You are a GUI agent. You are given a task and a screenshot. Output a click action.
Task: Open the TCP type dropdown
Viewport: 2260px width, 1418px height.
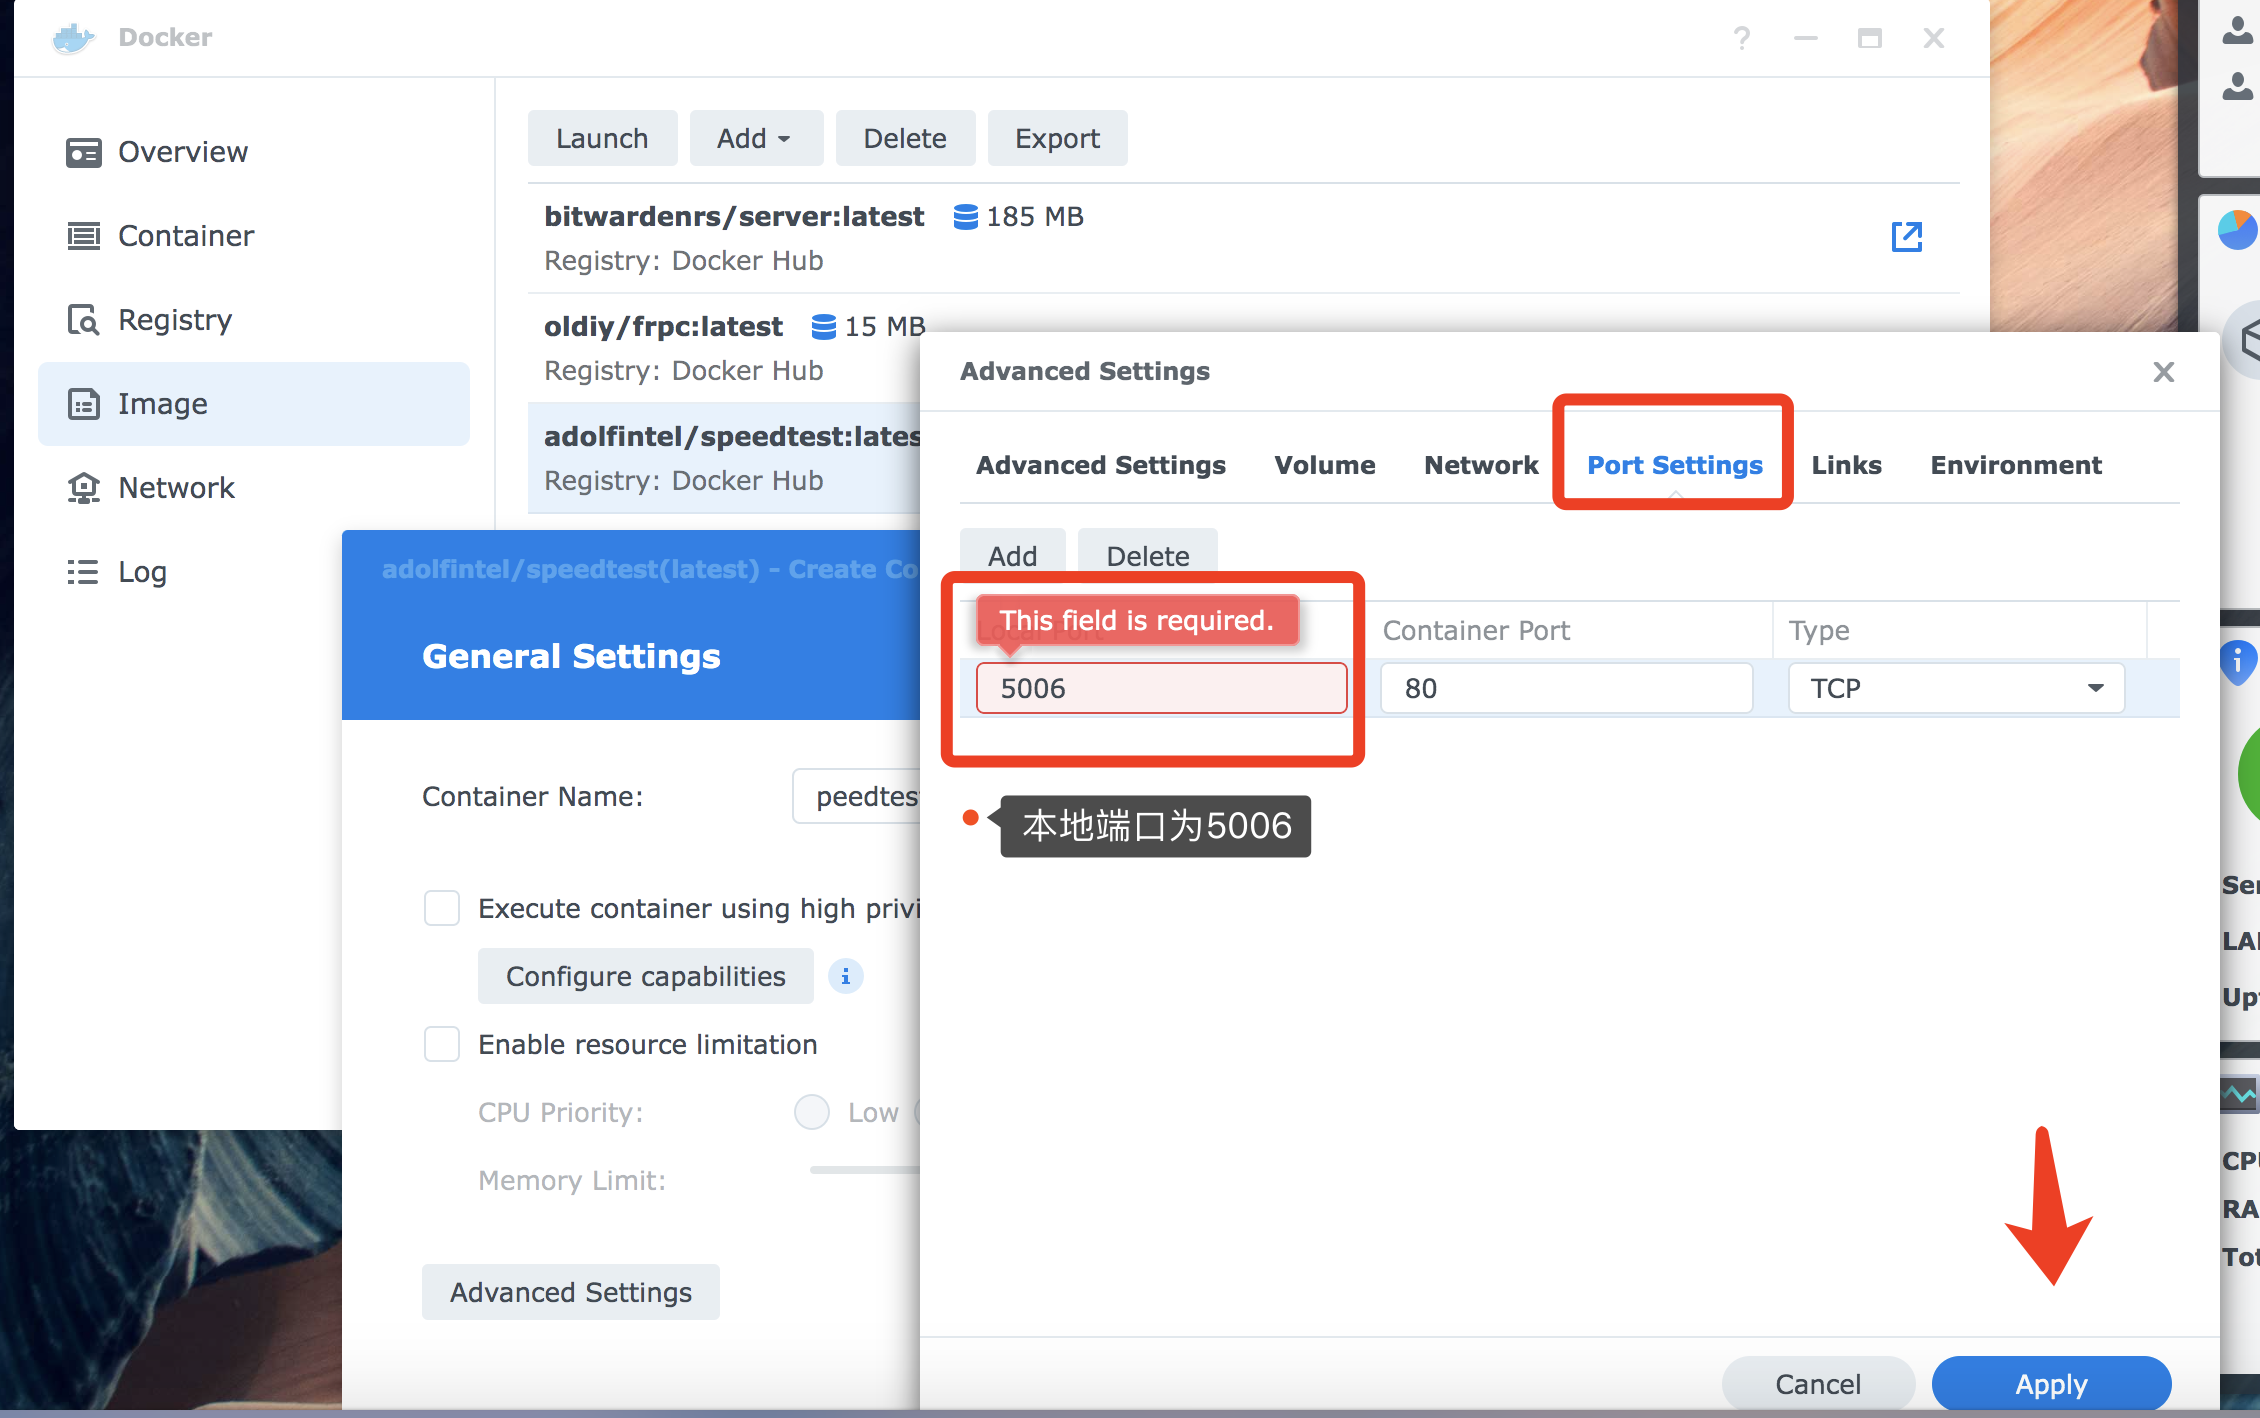(x=2097, y=688)
